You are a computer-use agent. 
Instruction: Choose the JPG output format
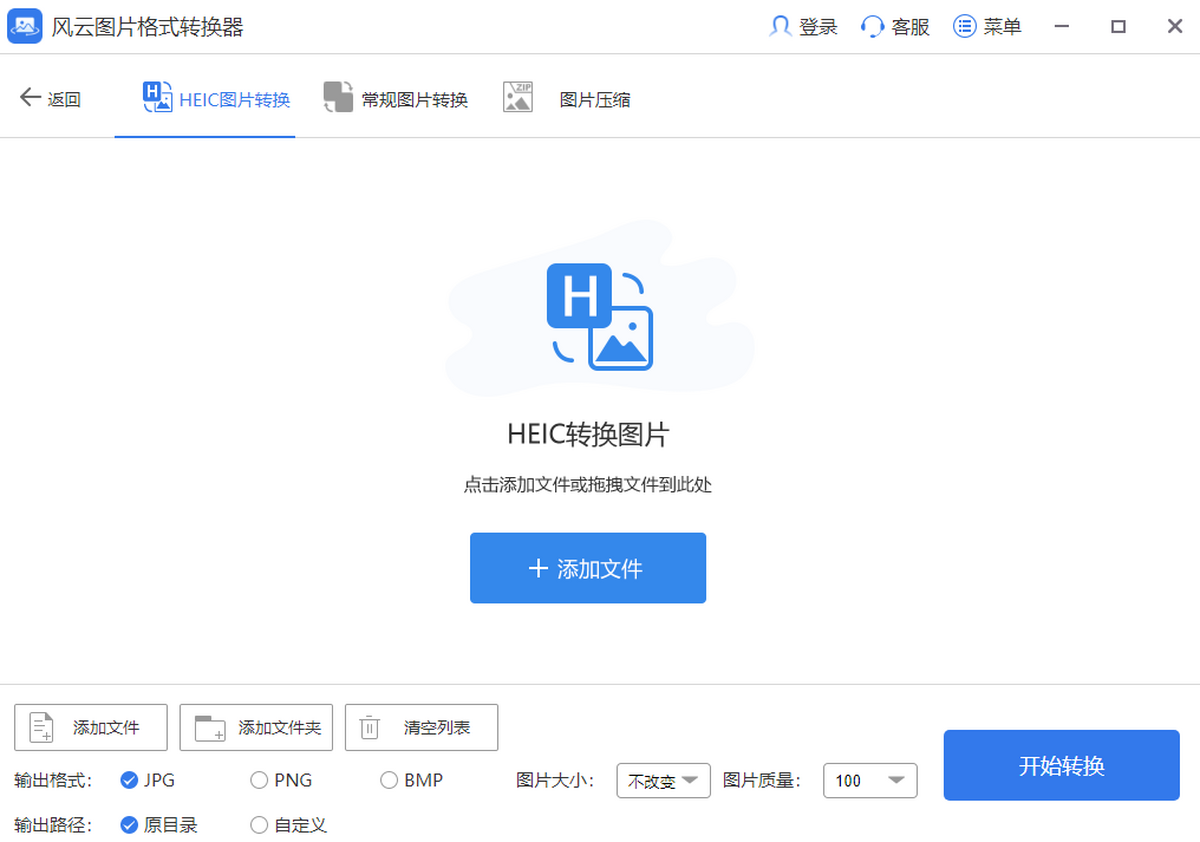(x=129, y=780)
